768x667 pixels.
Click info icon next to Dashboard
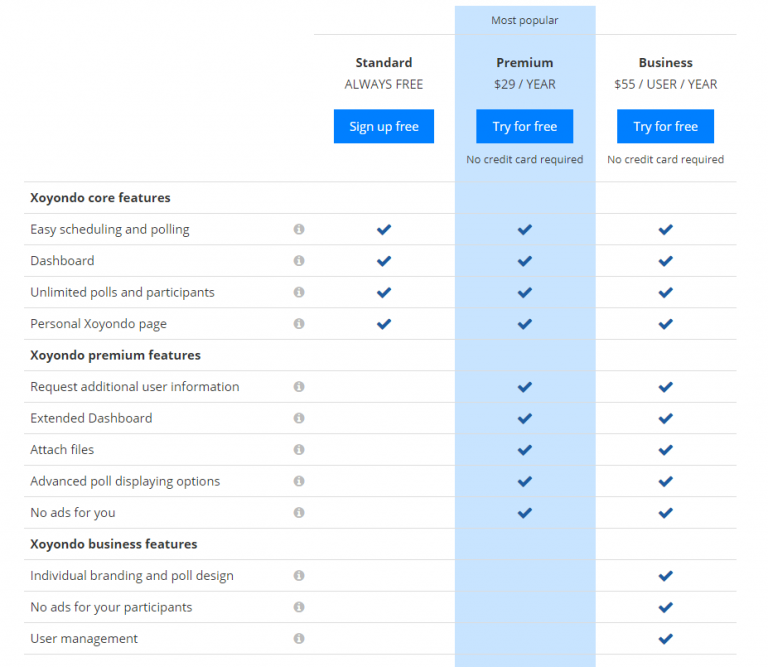coord(298,261)
